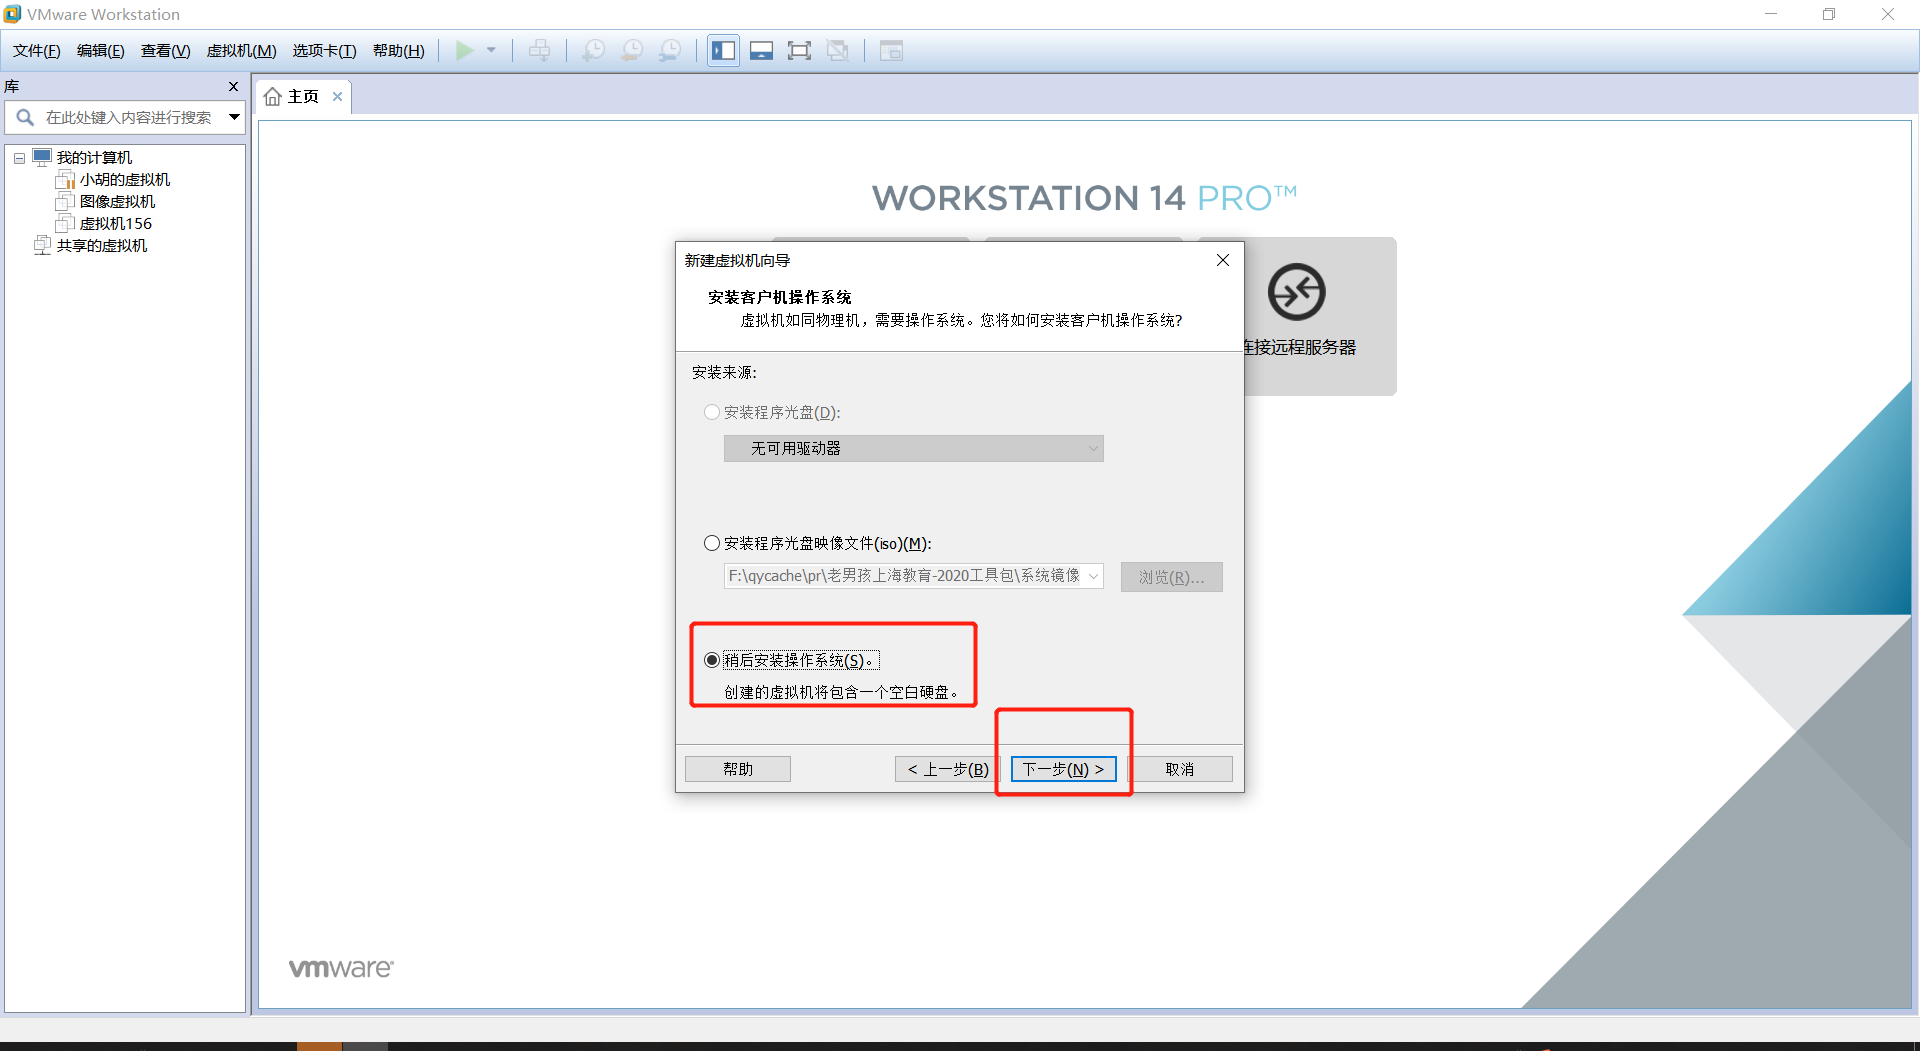1920x1051 pixels.
Task: Collapse the 我的计算机 tree node
Action: click(x=19, y=158)
